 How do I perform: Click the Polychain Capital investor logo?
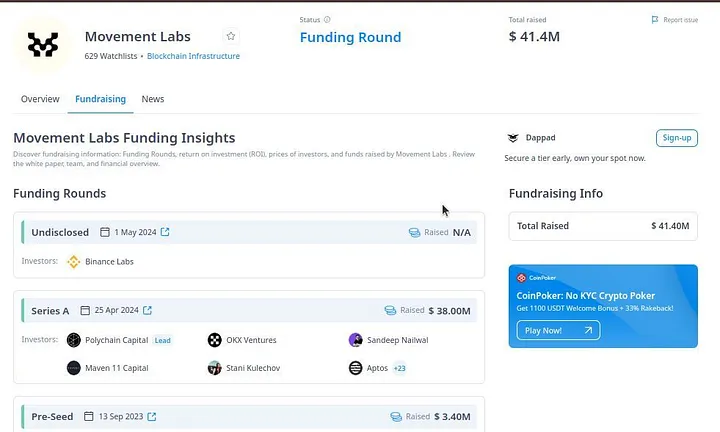(73, 340)
